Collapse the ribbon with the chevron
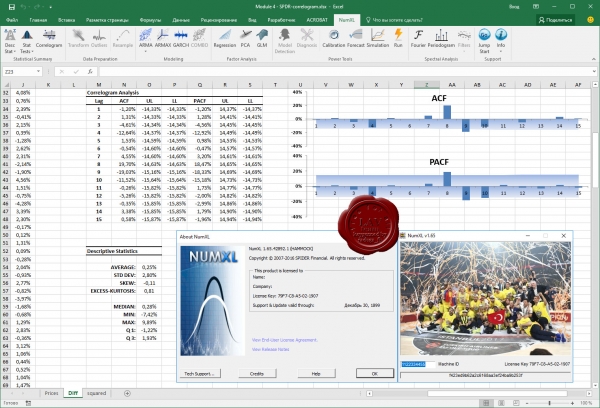The image size is (600, 408). coord(593,59)
